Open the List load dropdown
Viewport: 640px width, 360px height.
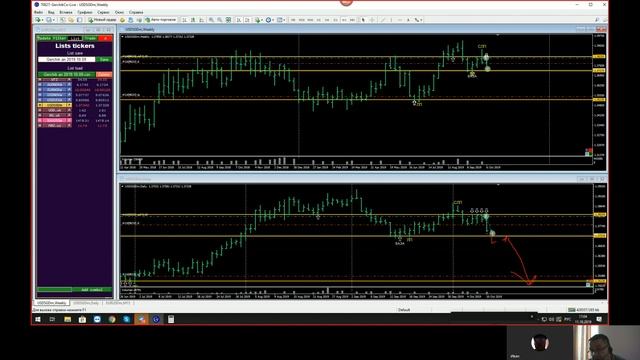(67, 75)
